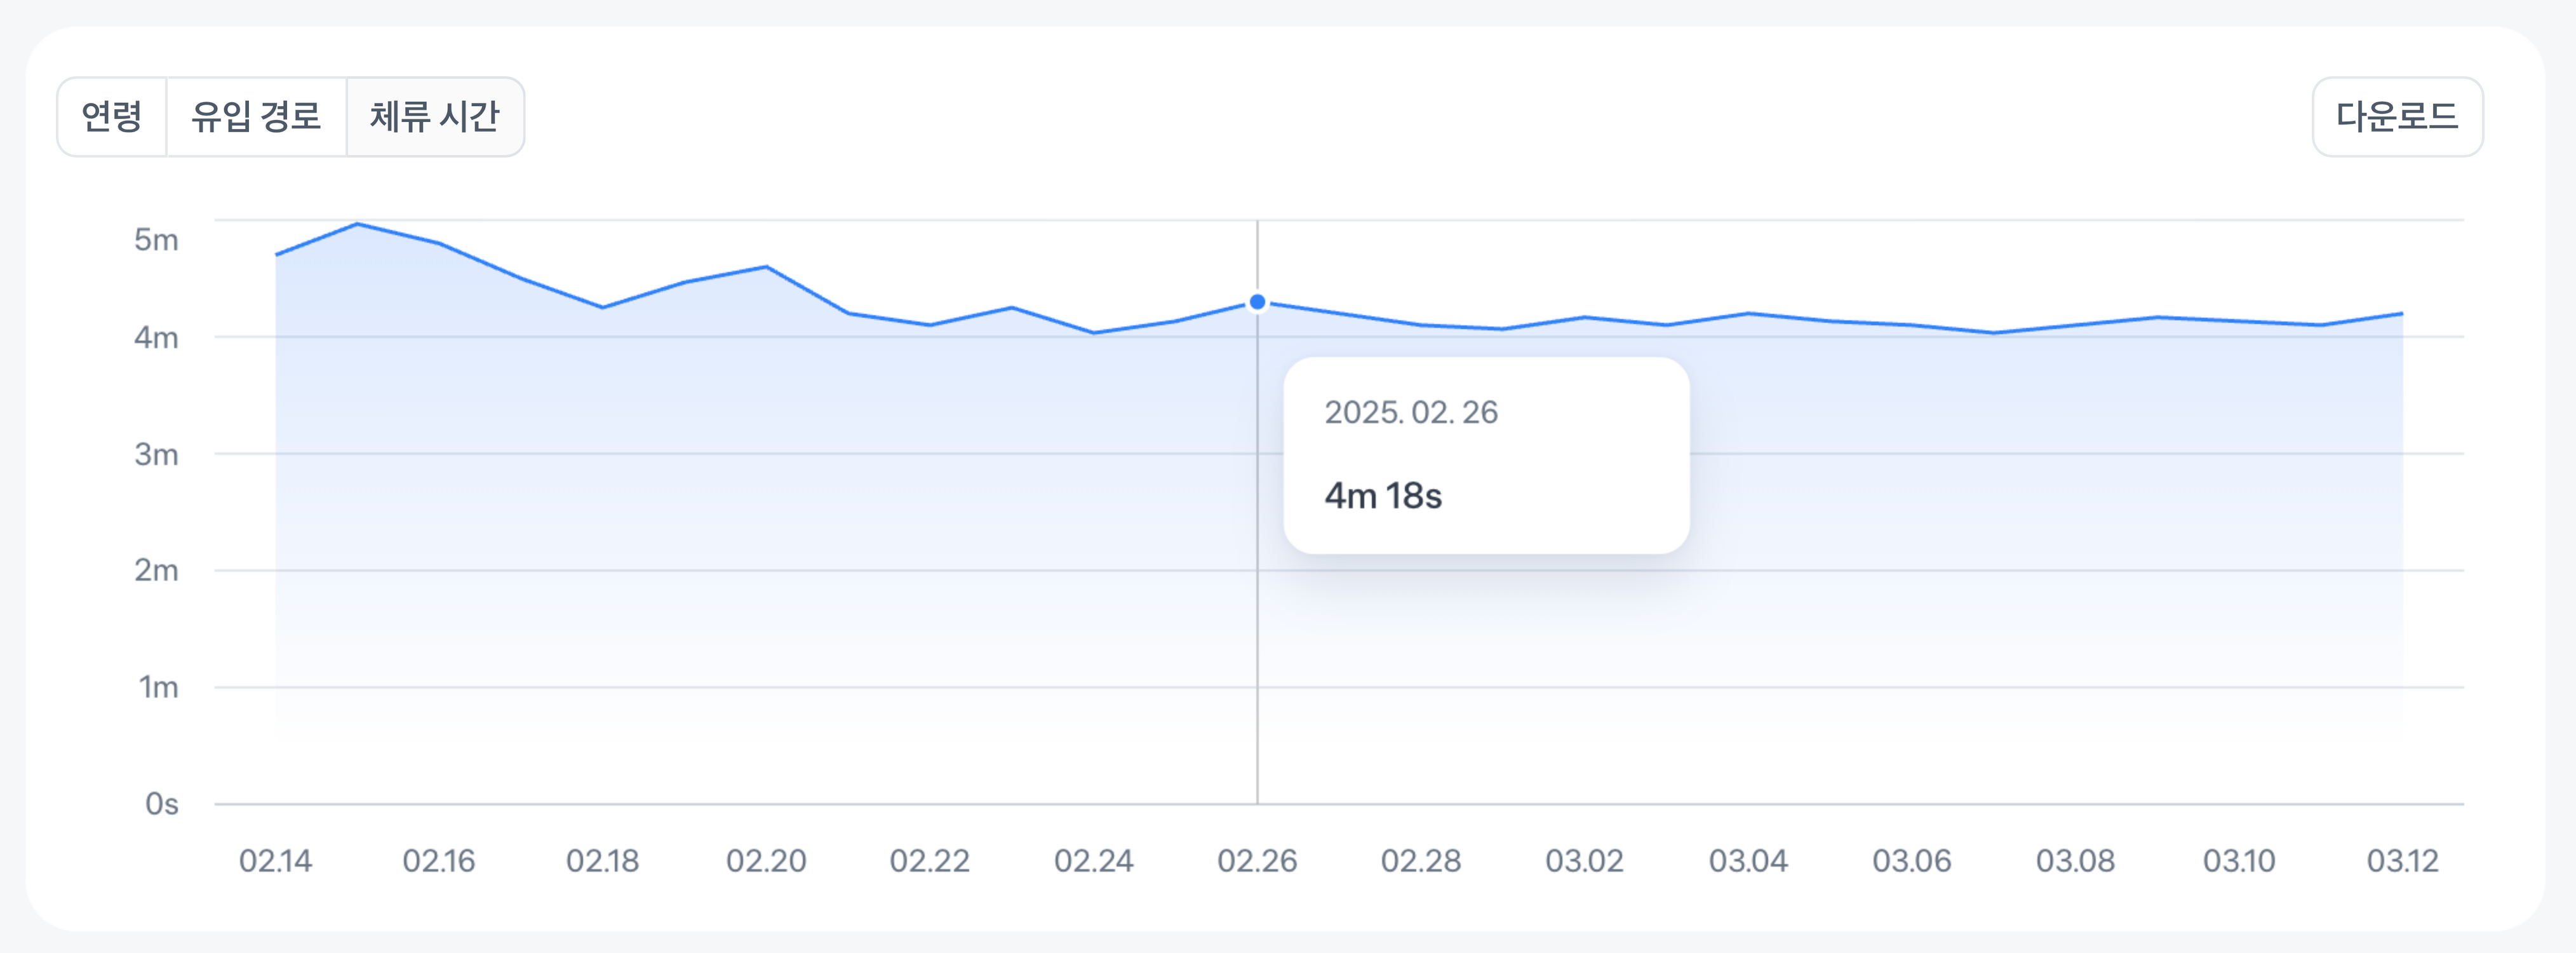Click the 03.06 x-axis date label
Screen dimensions: 2576x953
click(x=1911, y=860)
